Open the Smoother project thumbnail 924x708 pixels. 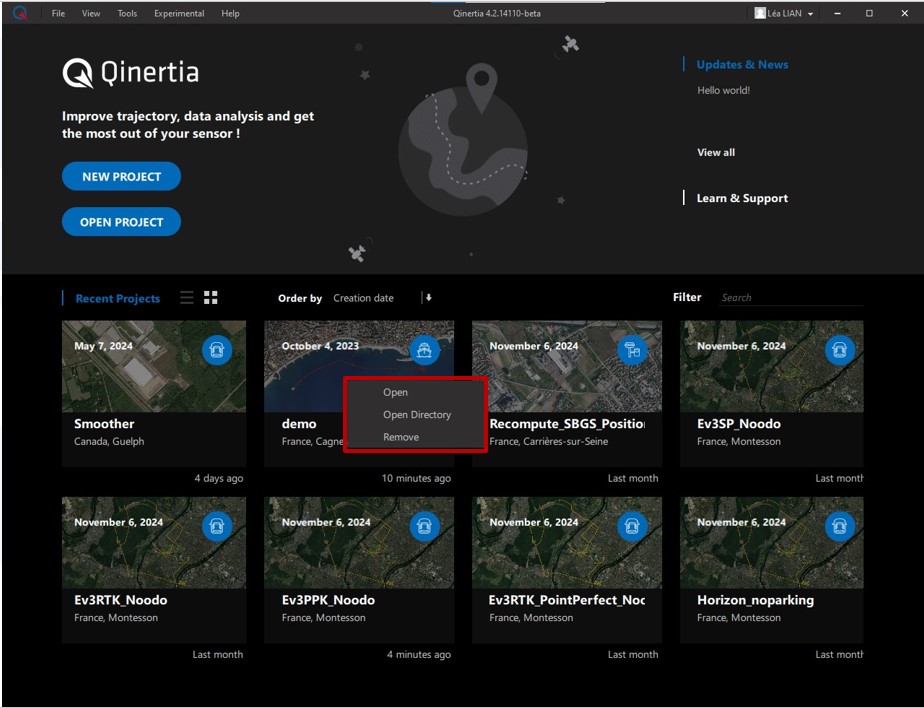pyautogui.click(x=154, y=366)
